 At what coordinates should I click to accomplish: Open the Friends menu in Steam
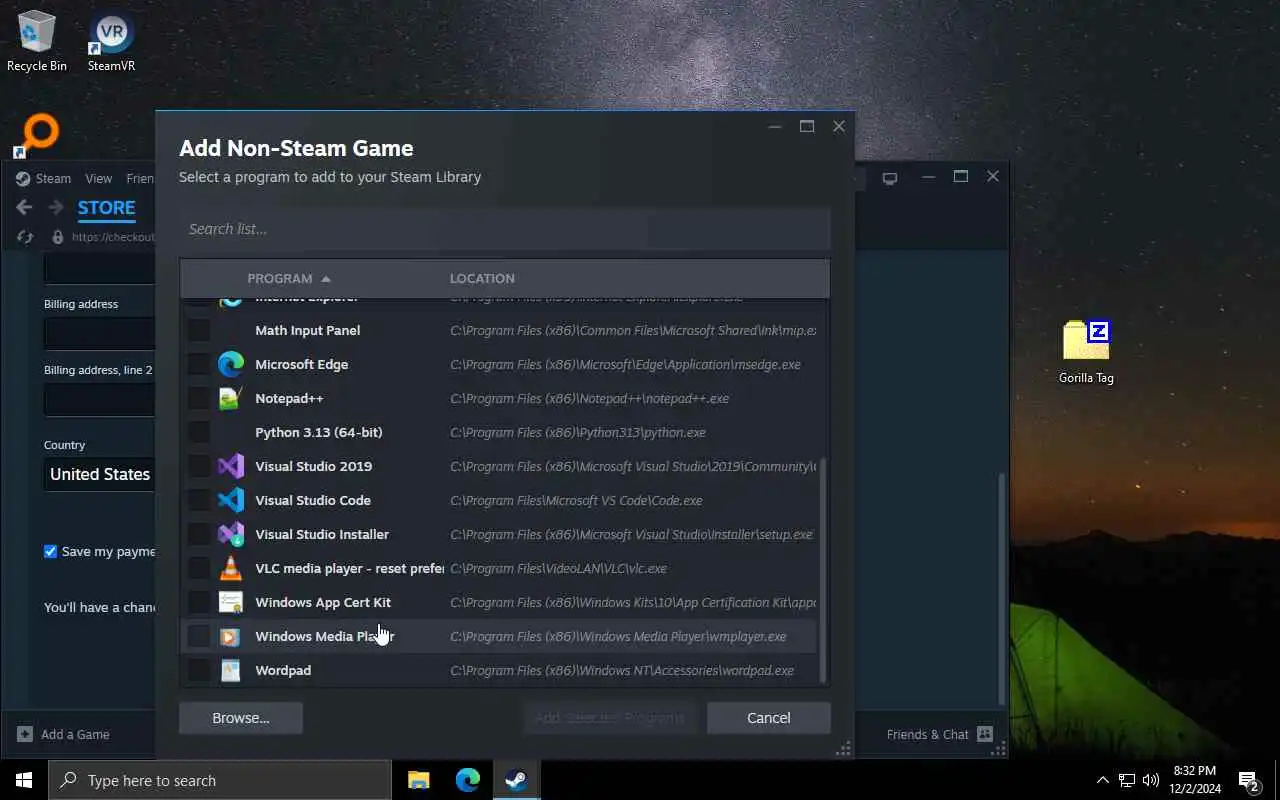pyautogui.click(x=140, y=178)
